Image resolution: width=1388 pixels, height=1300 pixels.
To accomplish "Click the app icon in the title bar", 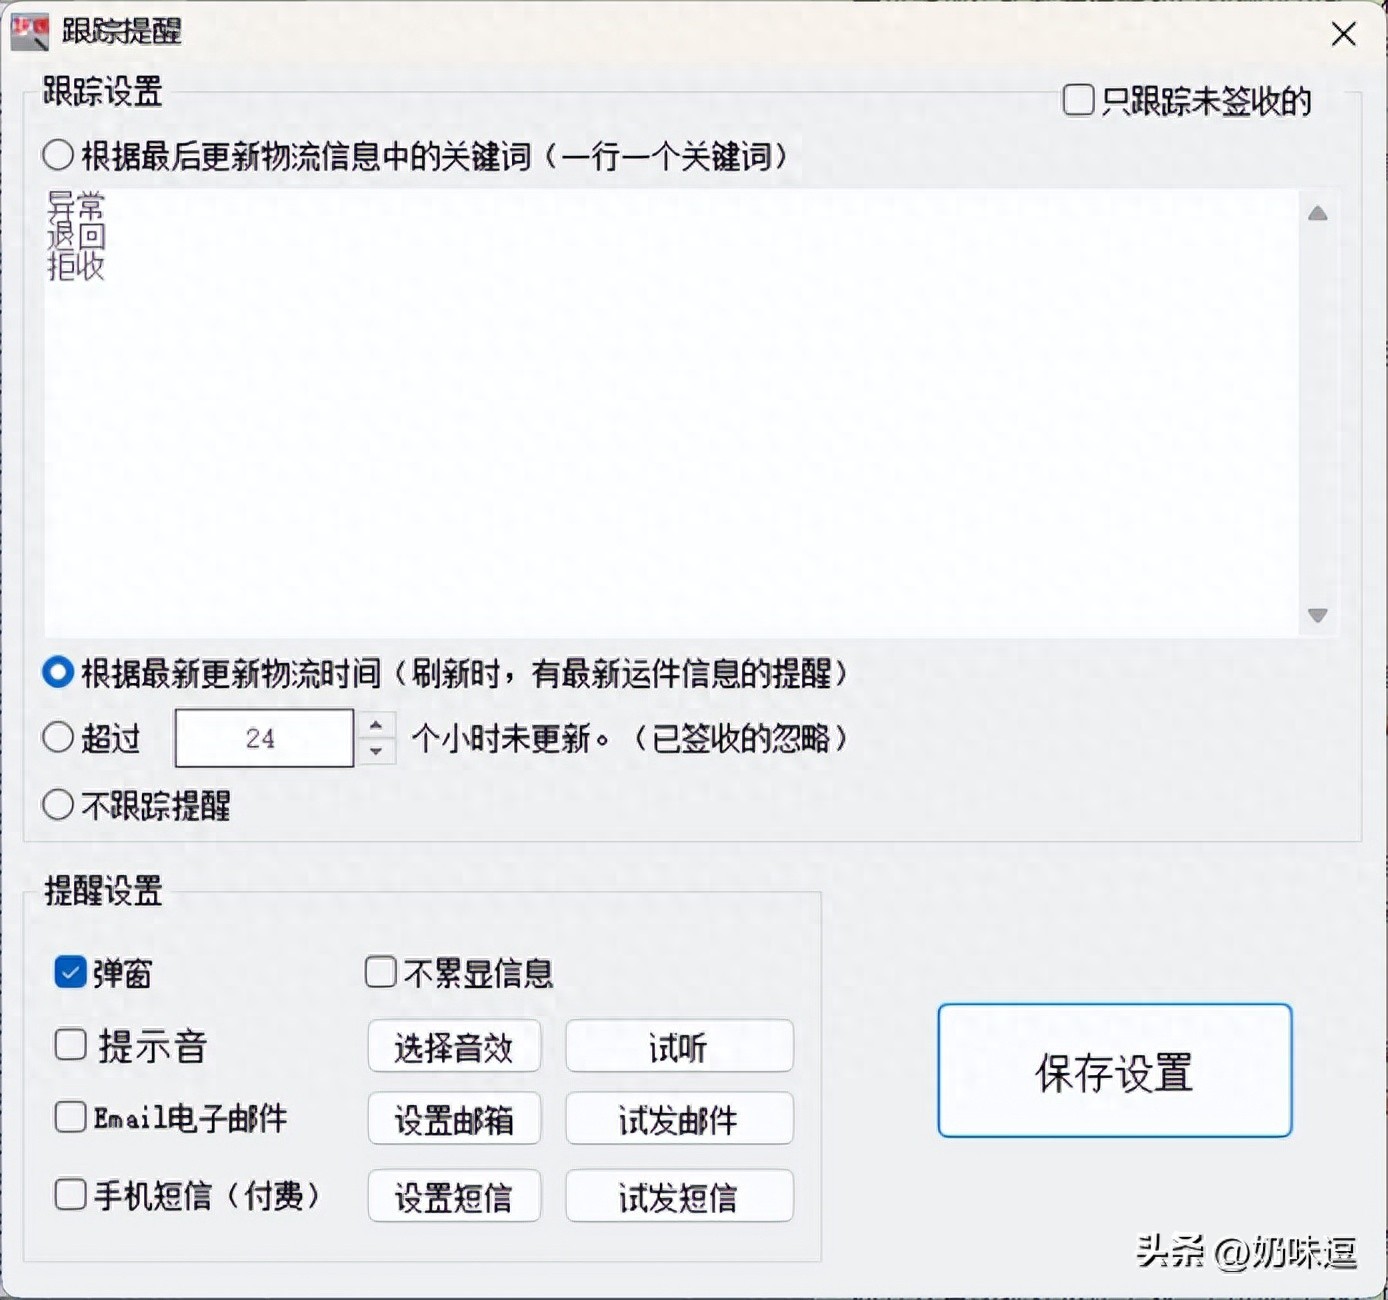I will (x=29, y=31).
